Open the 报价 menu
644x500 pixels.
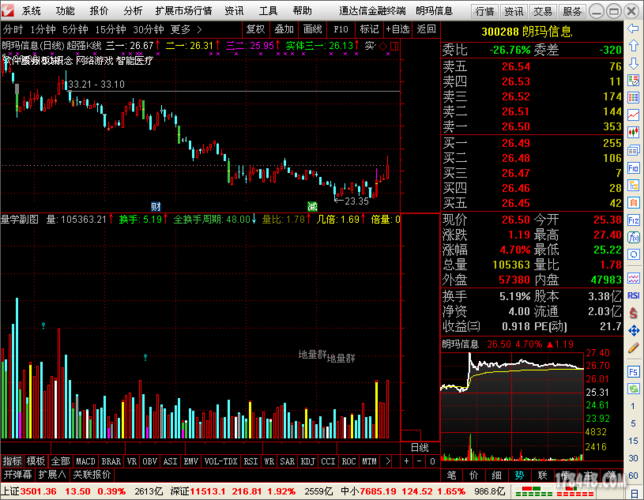click(99, 11)
